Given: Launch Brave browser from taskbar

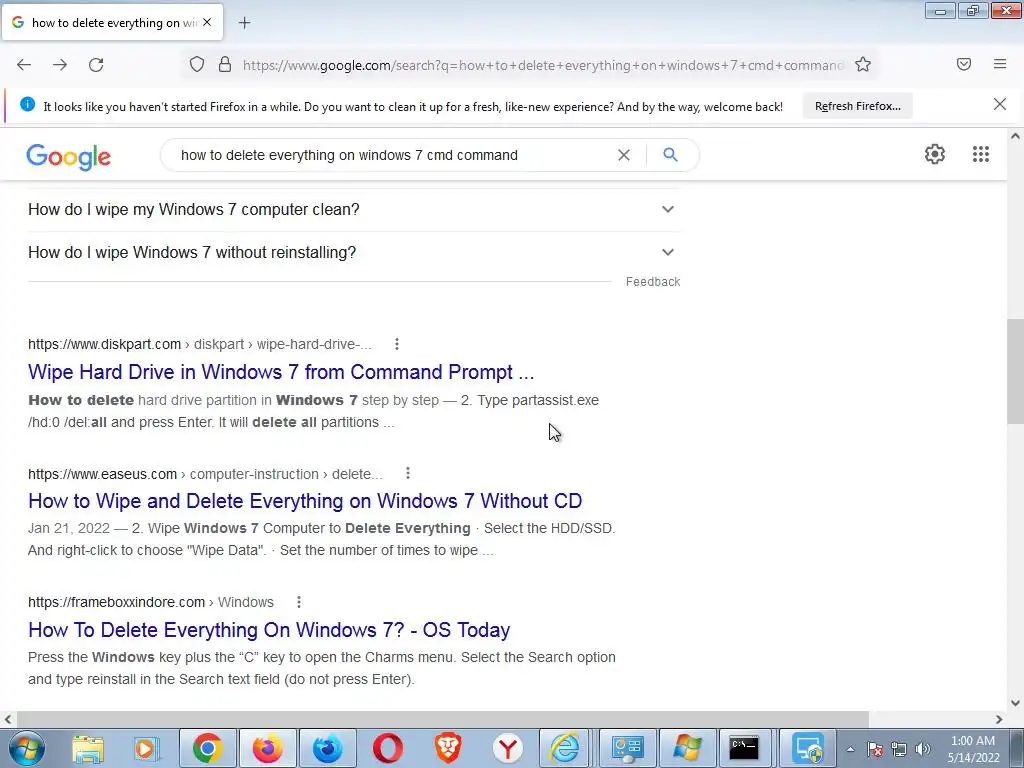Looking at the screenshot, I should [x=448, y=748].
